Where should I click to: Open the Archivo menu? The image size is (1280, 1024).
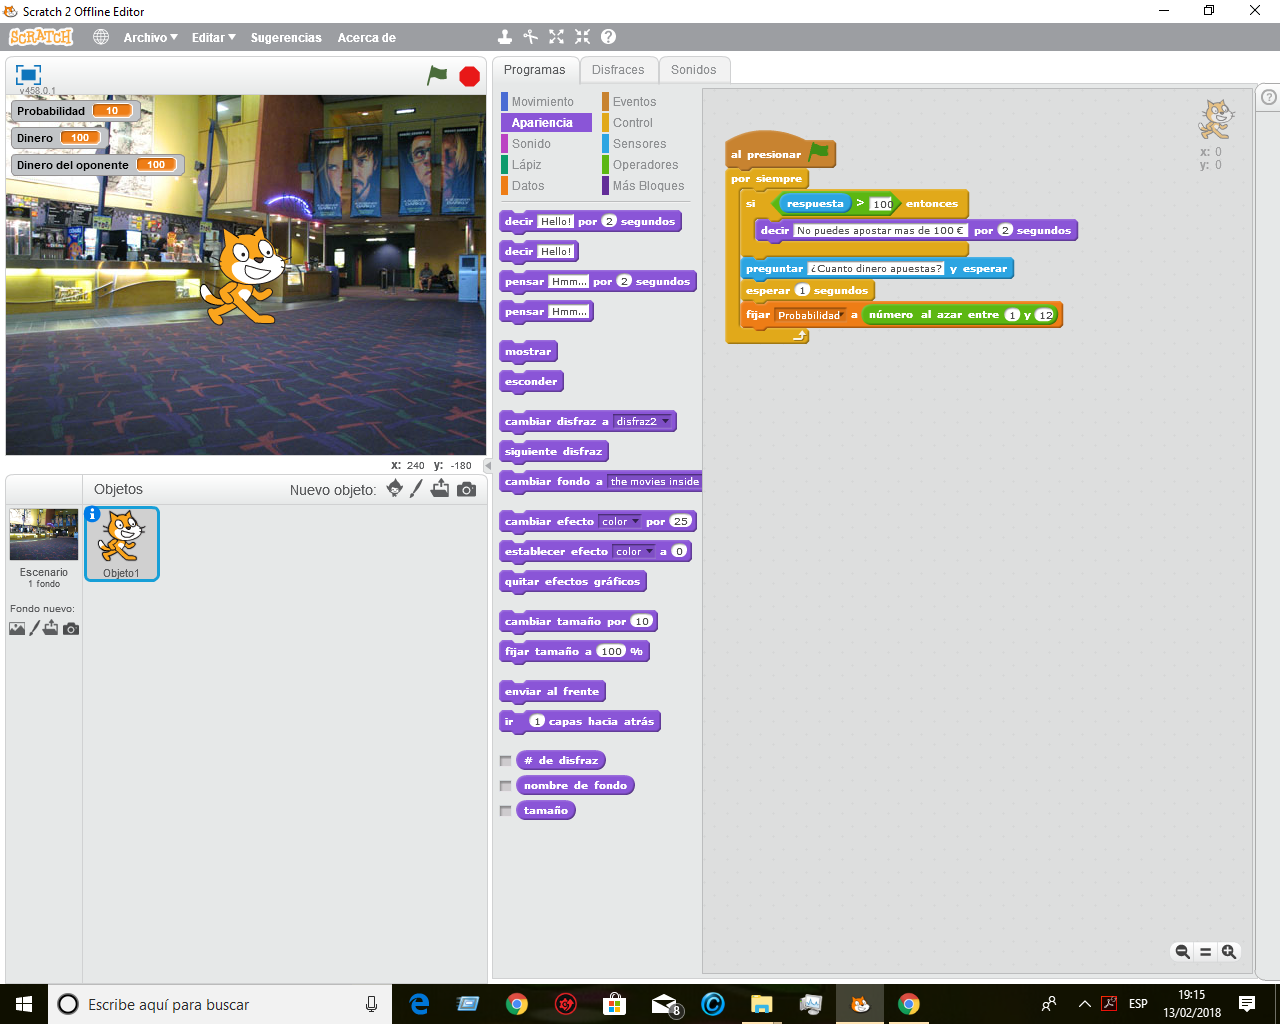[x=149, y=37]
